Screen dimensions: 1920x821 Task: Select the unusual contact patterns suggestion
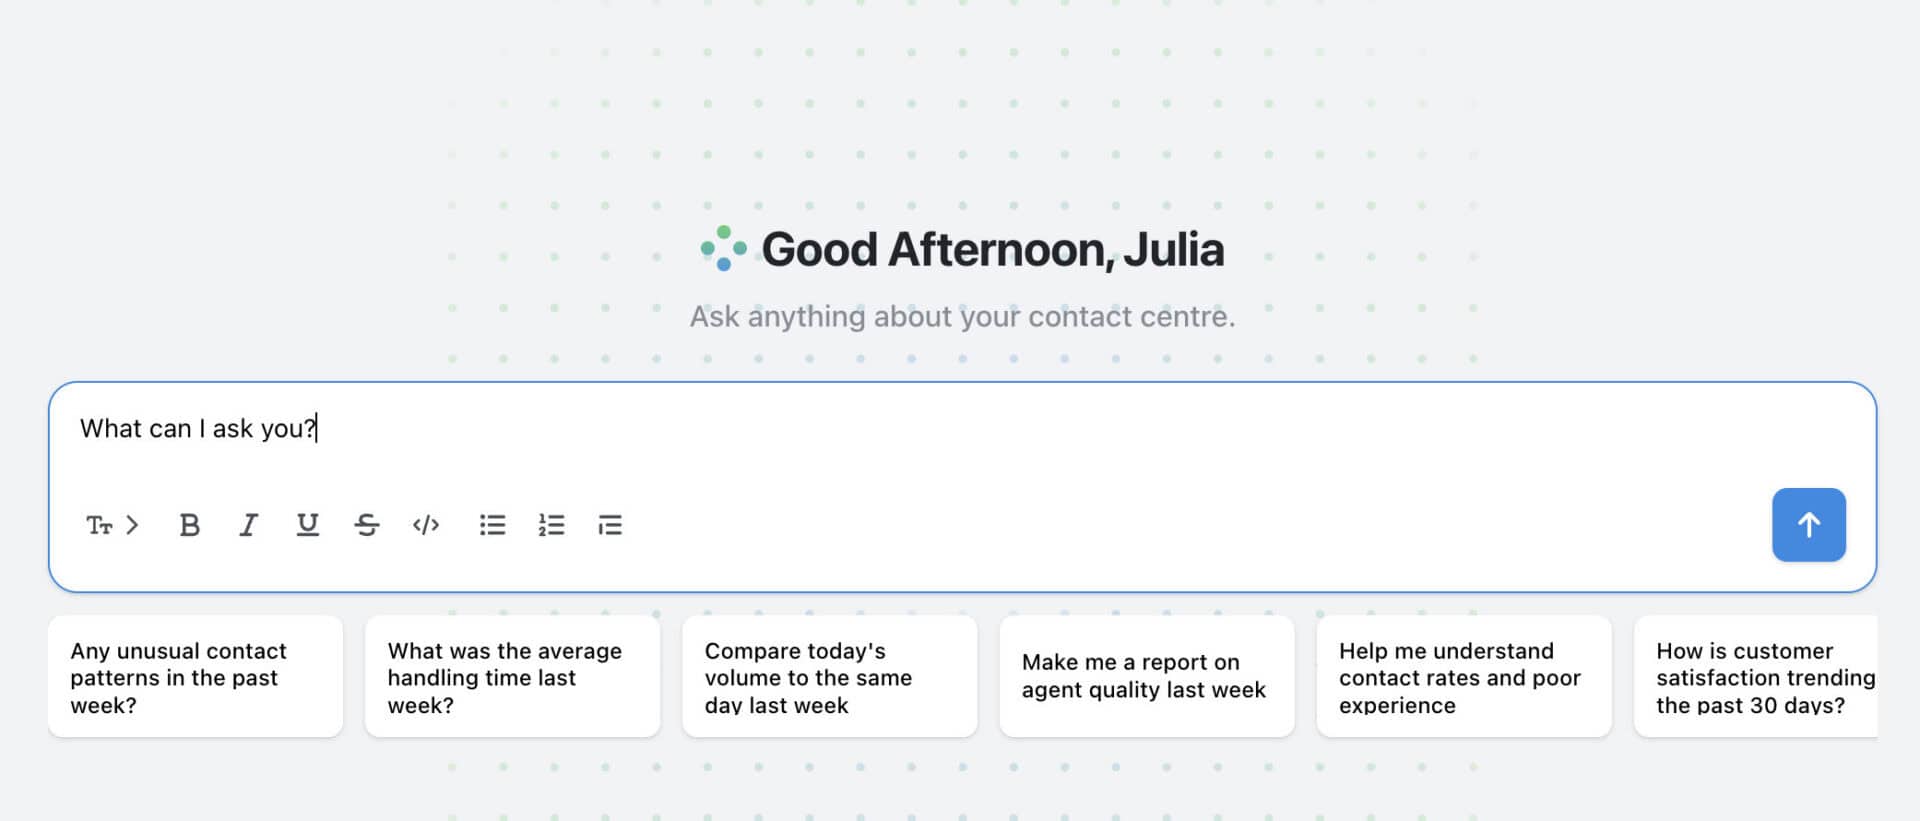(195, 677)
